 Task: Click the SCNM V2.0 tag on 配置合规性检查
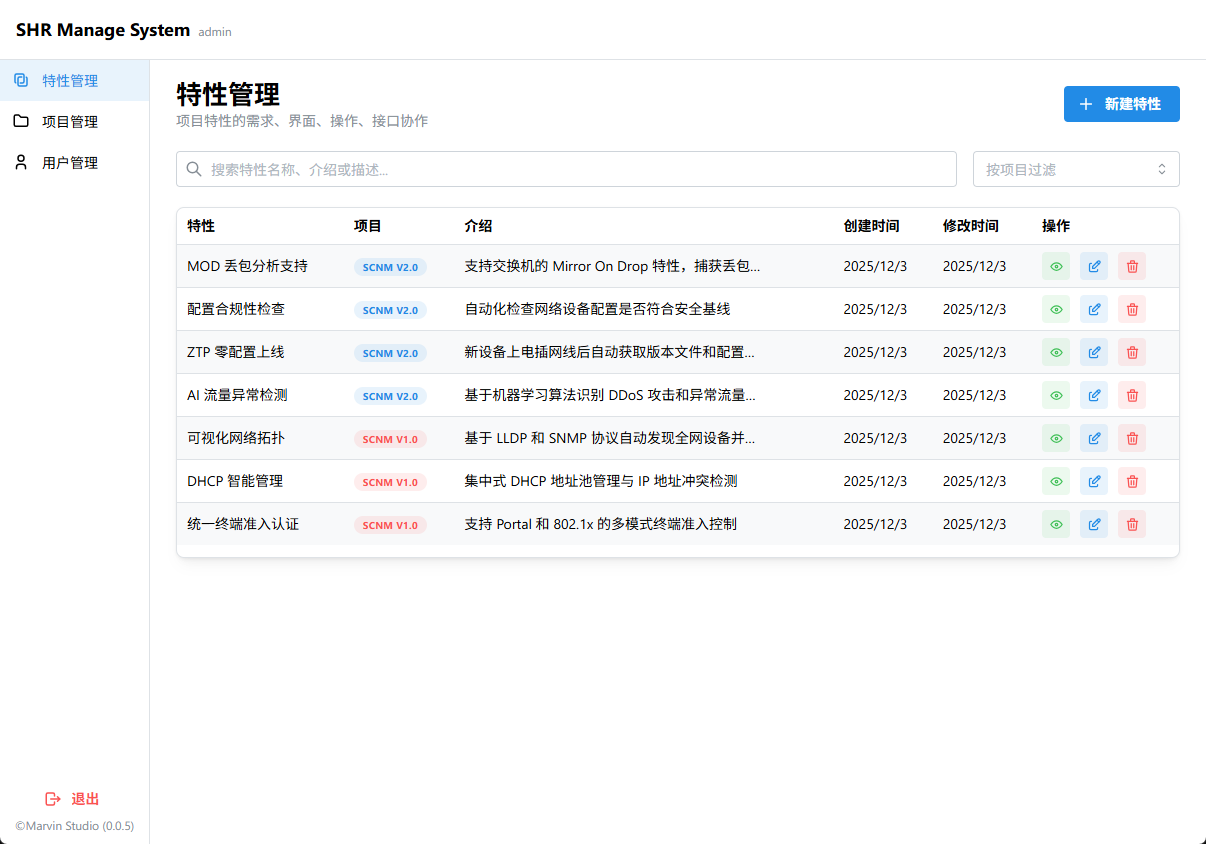click(390, 310)
